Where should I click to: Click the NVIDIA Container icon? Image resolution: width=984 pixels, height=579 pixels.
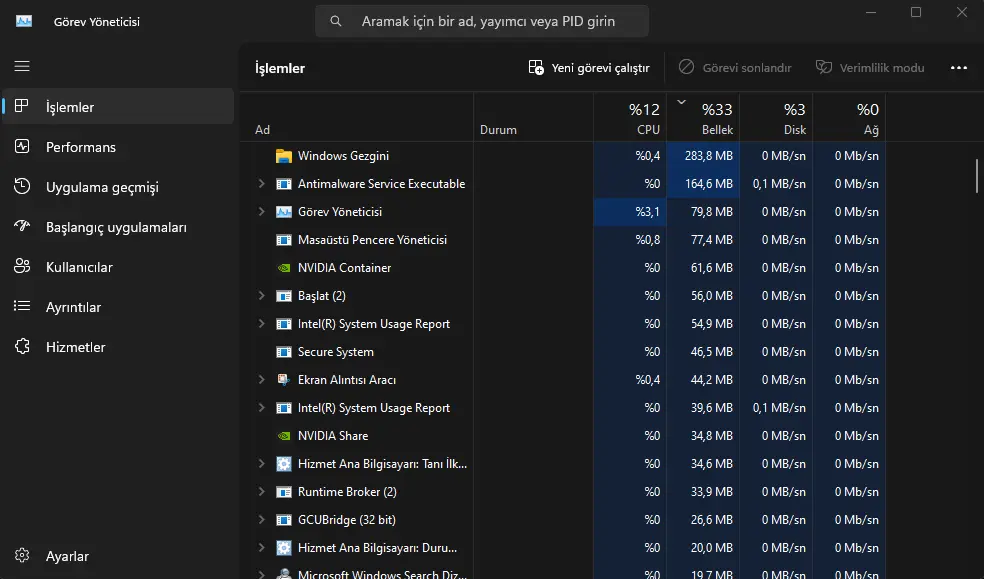(284, 268)
